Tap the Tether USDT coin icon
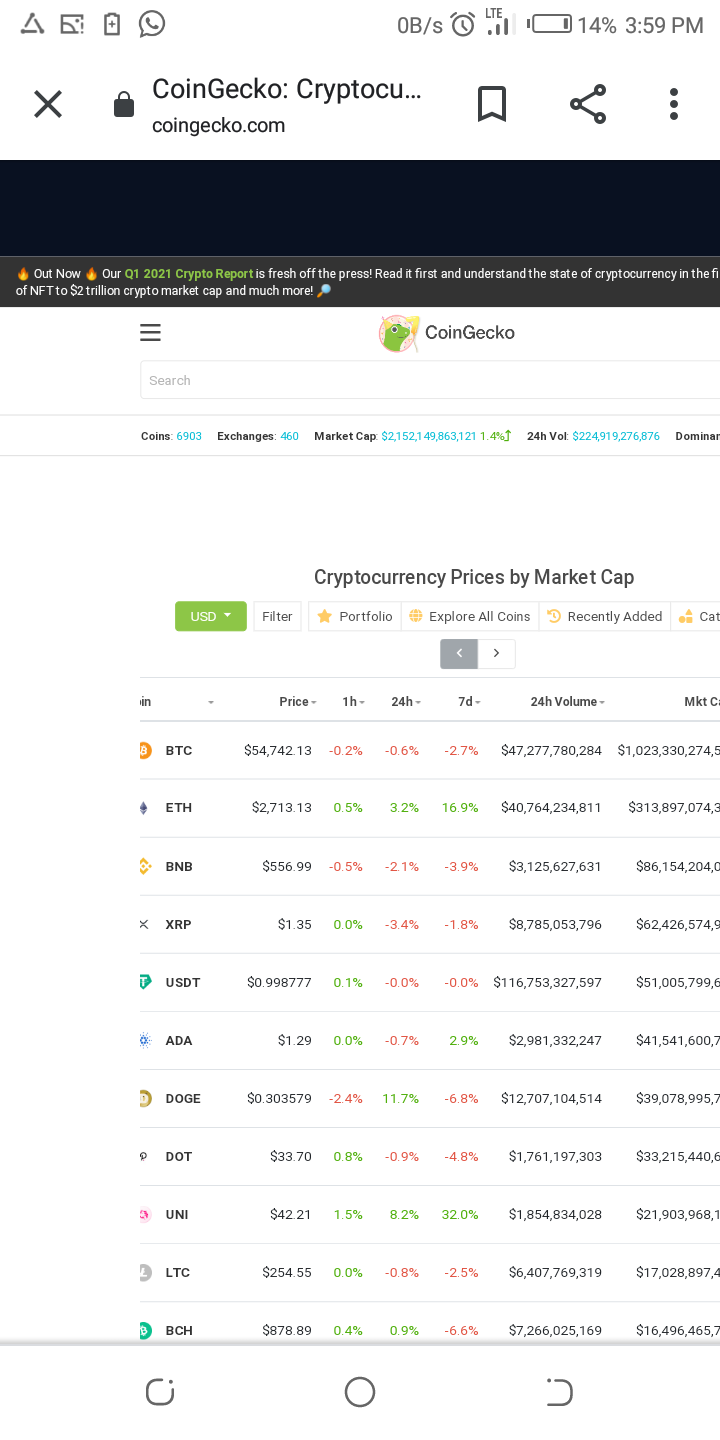The image size is (720, 1440). coord(145,982)
